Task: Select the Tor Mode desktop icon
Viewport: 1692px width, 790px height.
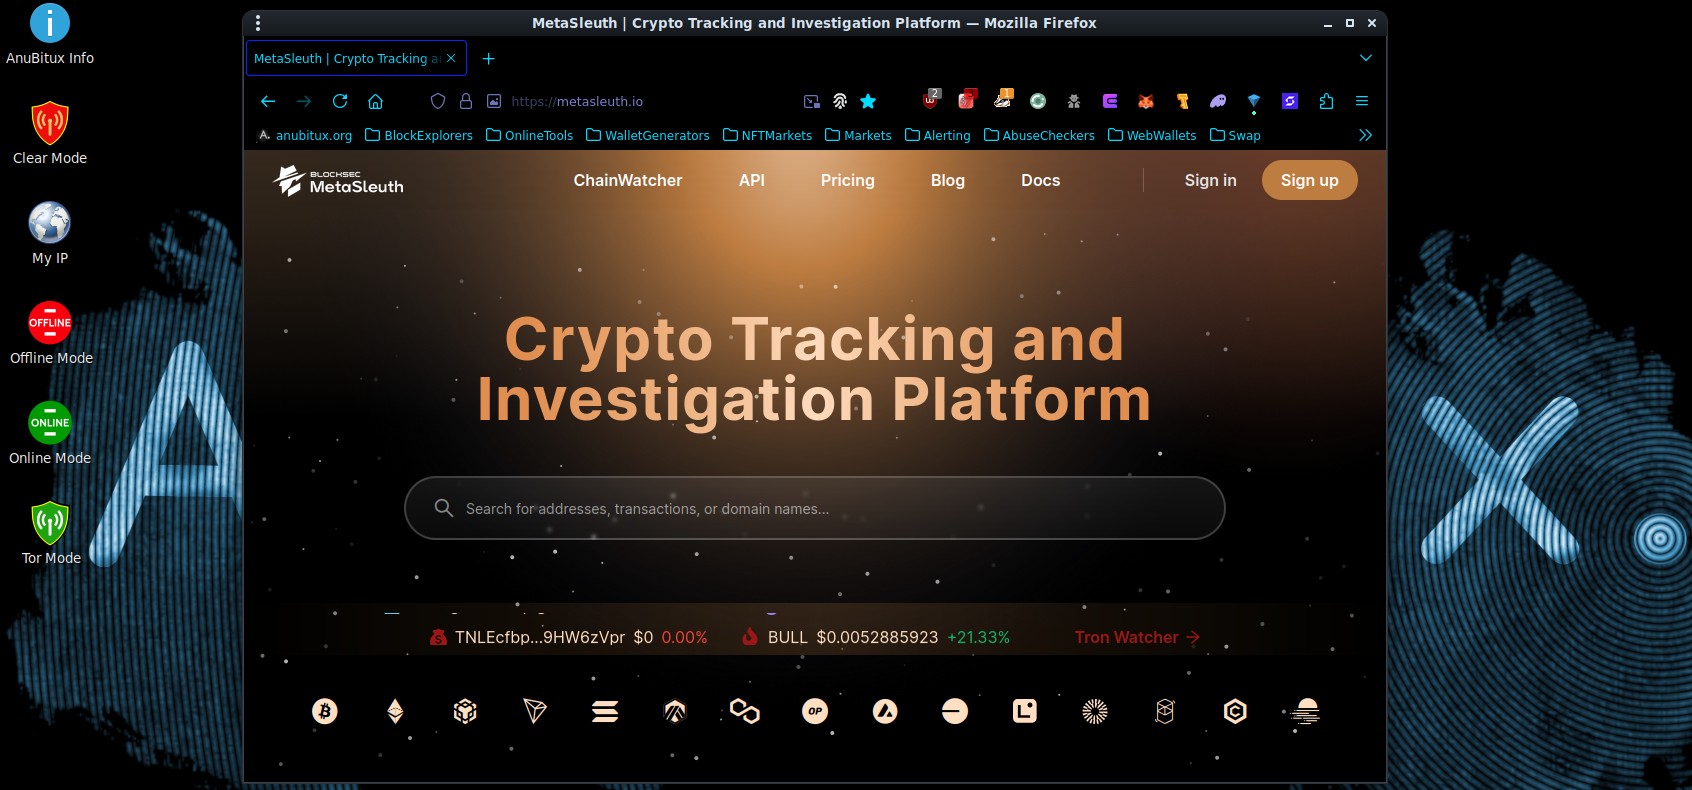Action: tap(50, 533)
